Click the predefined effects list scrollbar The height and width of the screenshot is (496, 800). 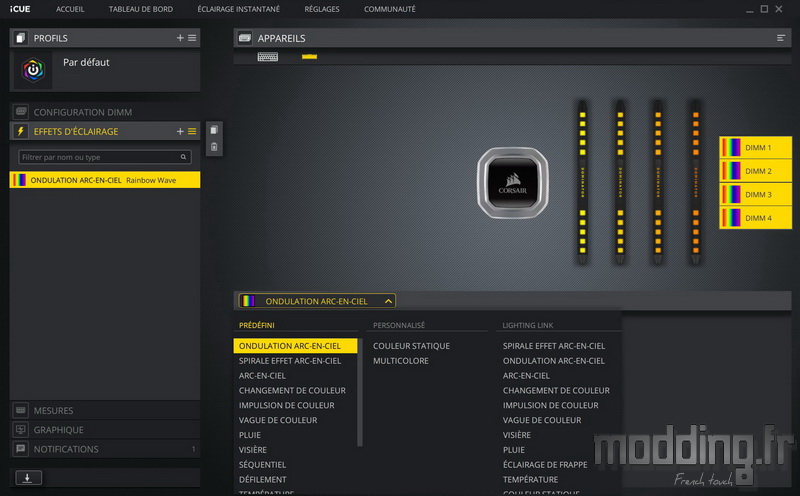click(360, 392)
